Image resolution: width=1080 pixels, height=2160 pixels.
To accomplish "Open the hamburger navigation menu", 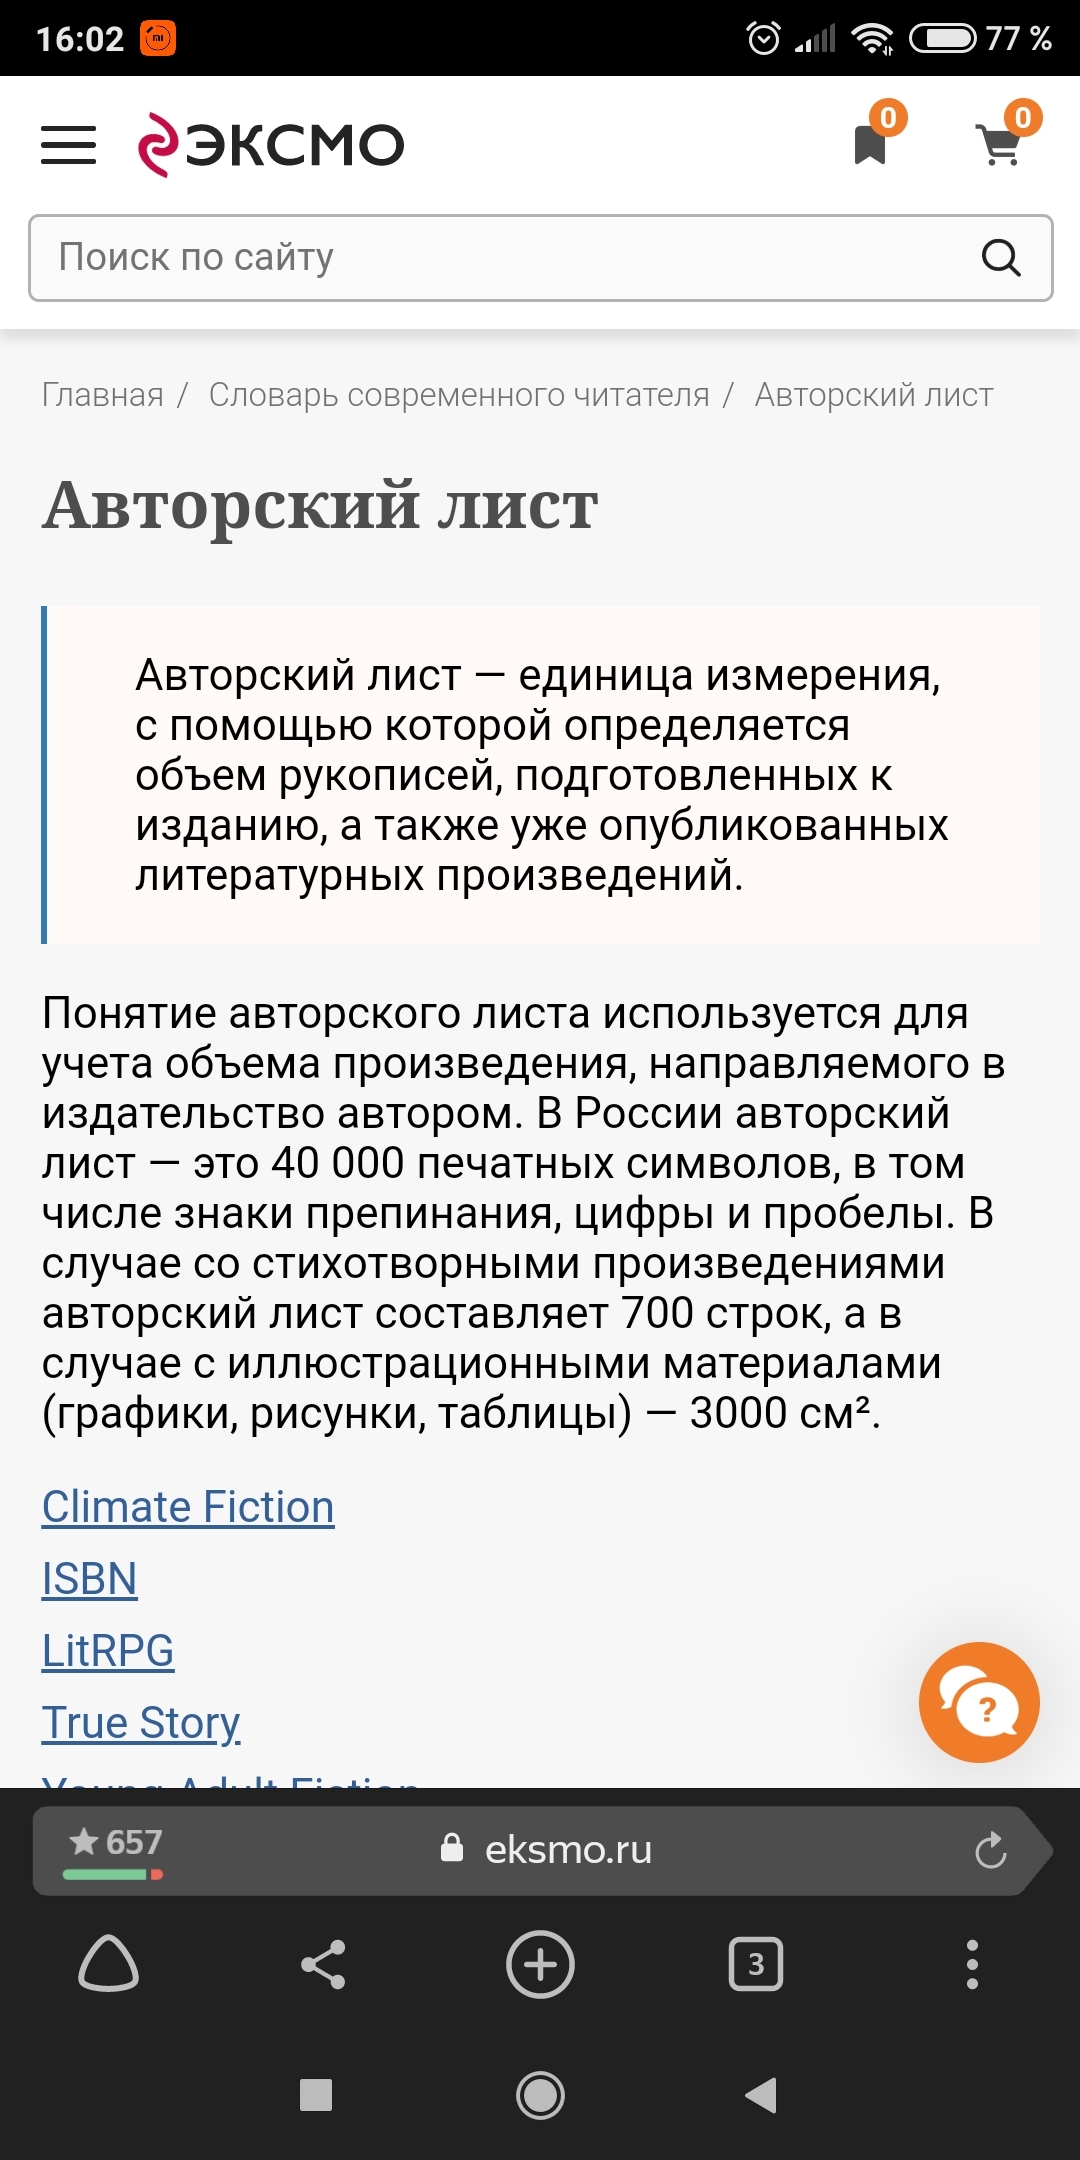I will pos(68,146).
